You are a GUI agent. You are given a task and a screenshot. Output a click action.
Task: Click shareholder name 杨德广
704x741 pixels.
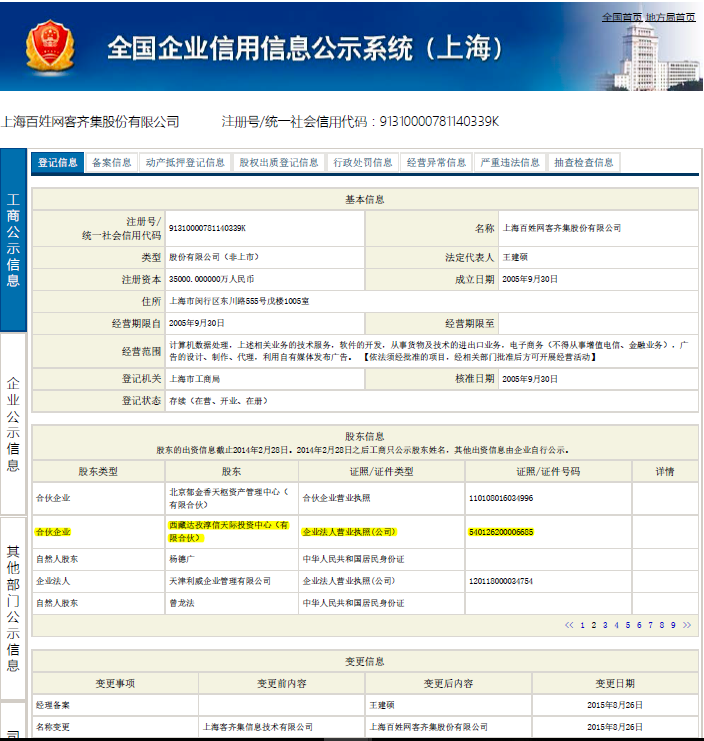click(x=181, y=559)
